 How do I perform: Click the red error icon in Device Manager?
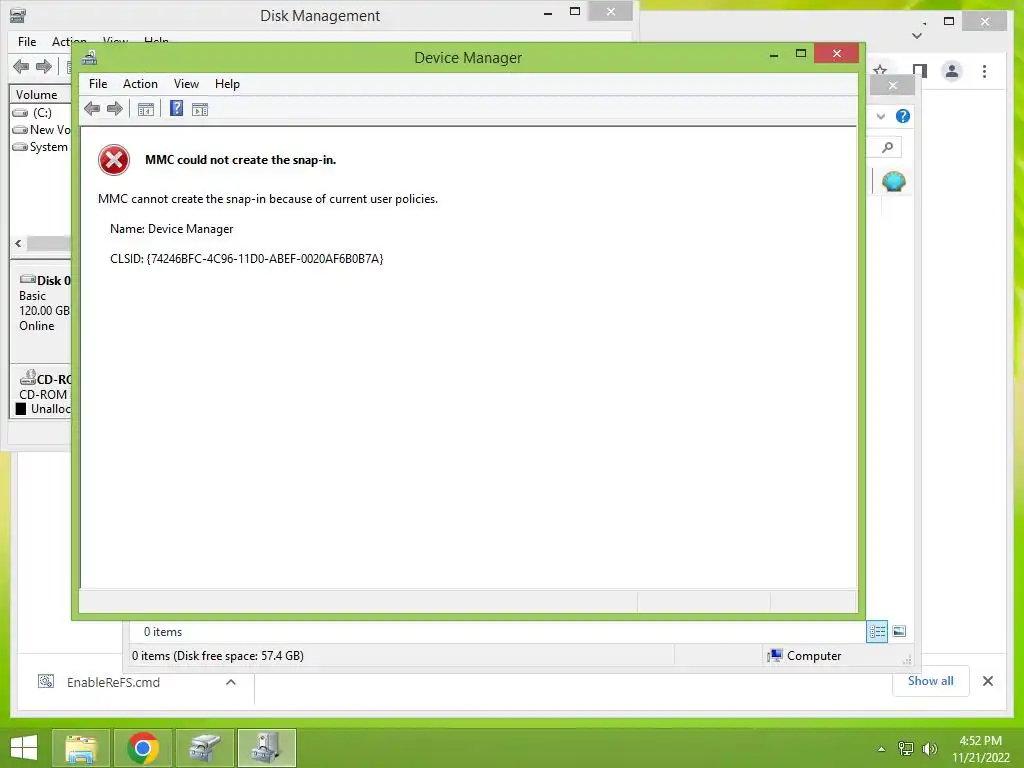tap(114, 160)
